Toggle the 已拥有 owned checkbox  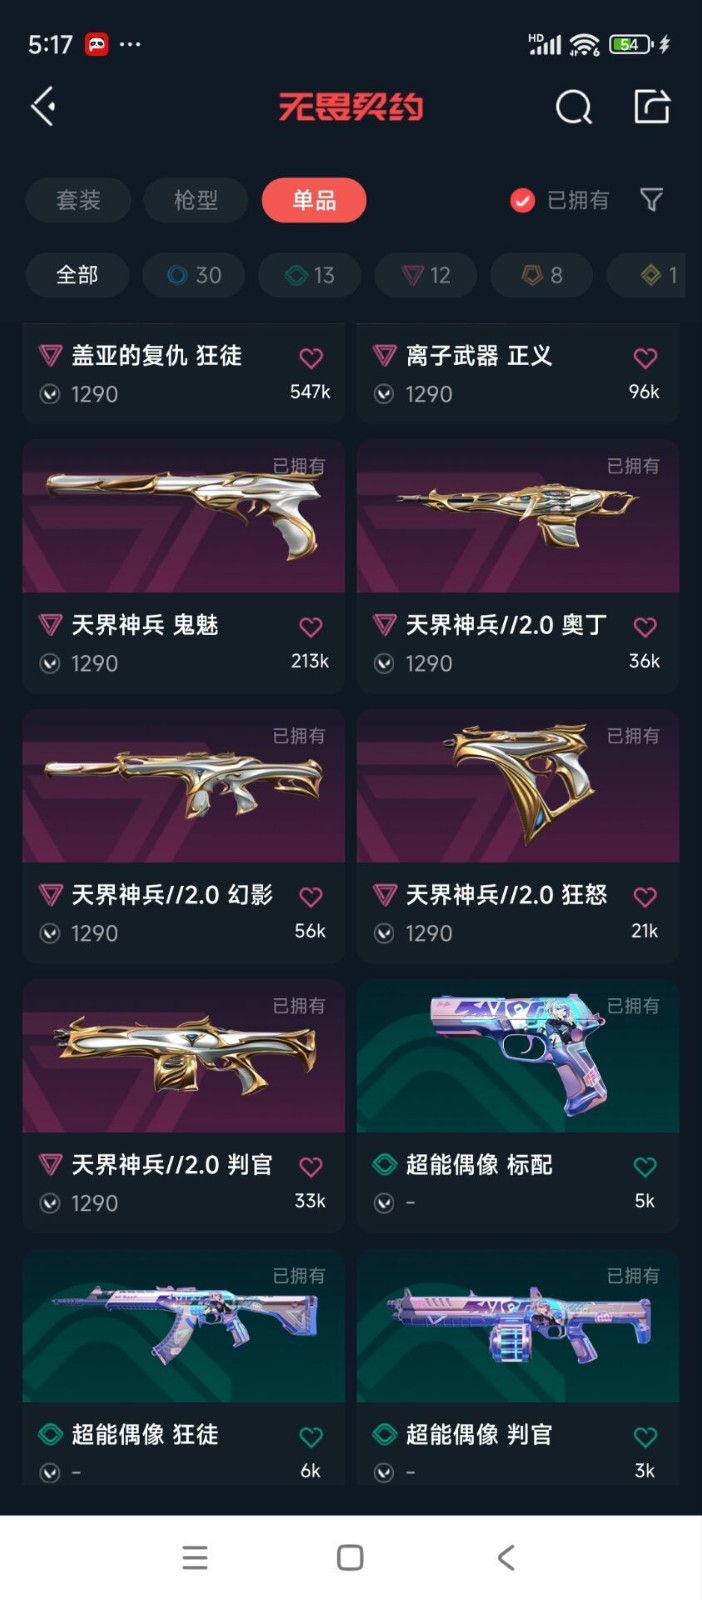pyautogui.click(x=522, y=200)
